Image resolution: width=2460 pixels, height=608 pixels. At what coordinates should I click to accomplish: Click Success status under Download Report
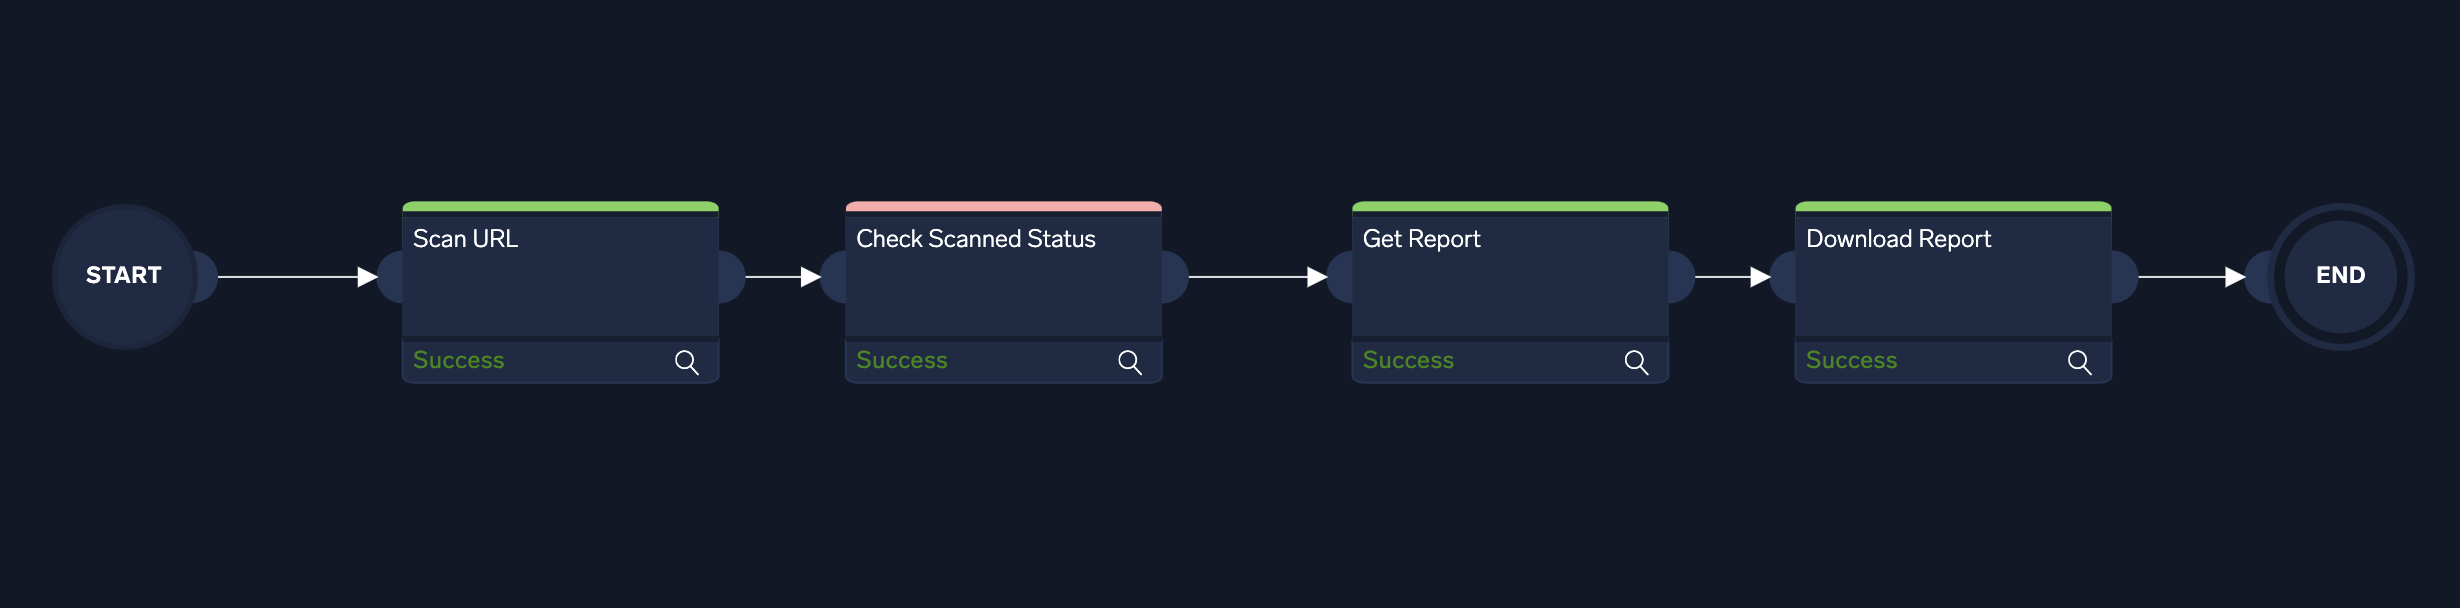tap(1851, 360)
